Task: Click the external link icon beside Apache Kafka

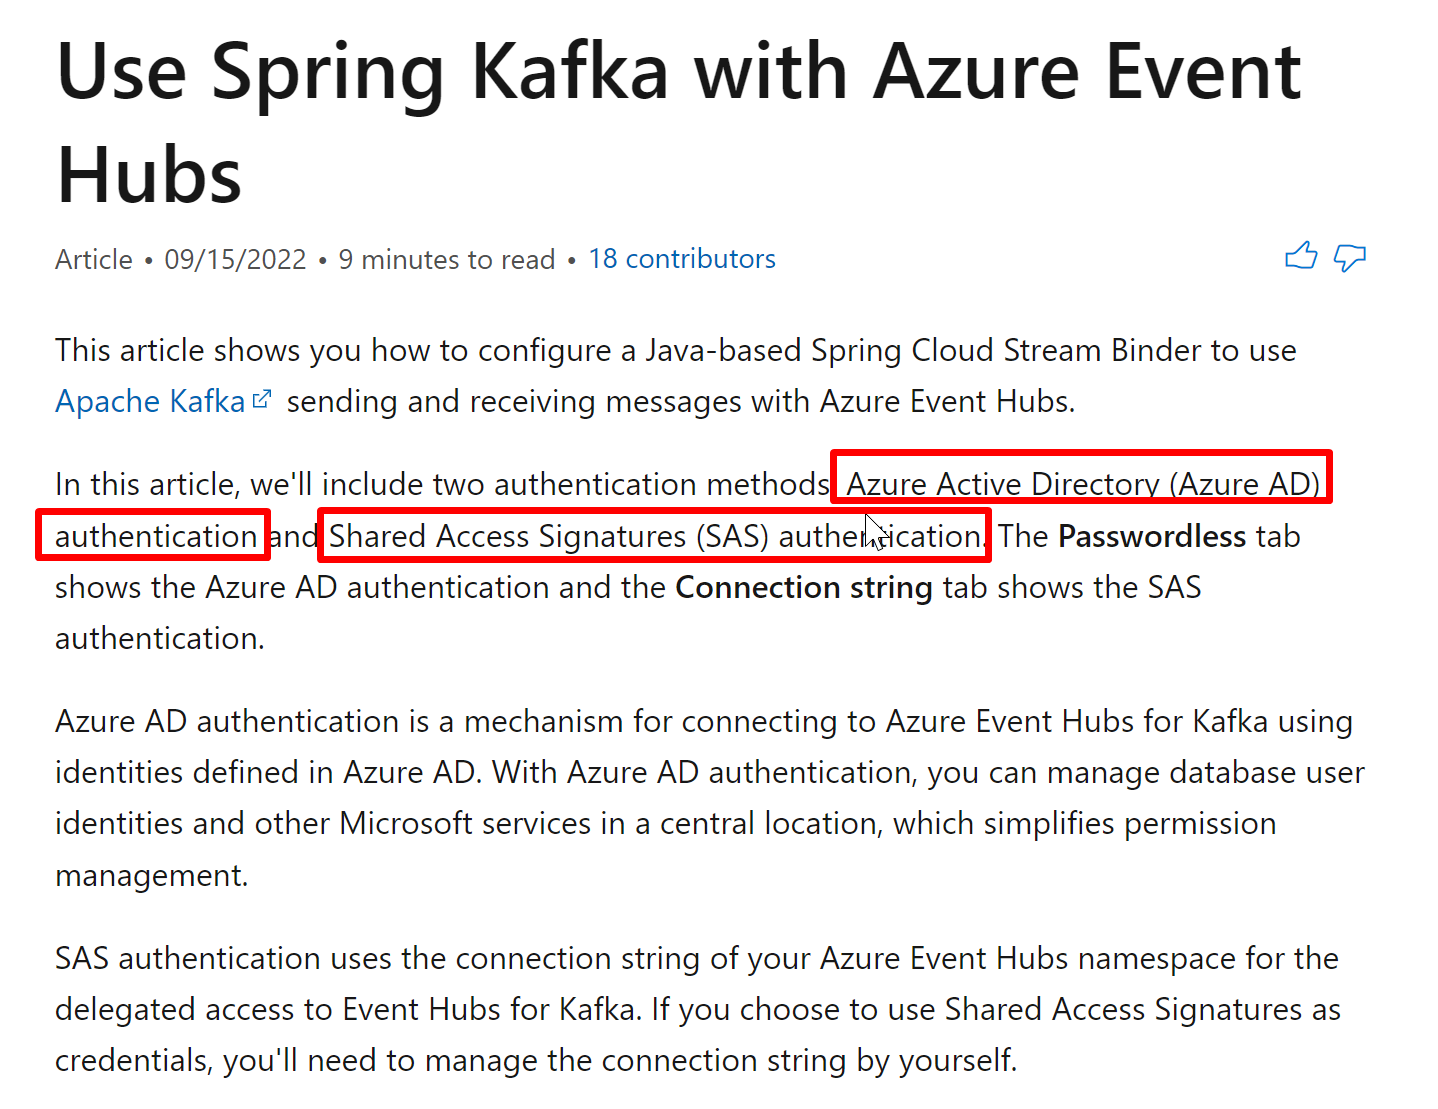Action: coord(262,400)
